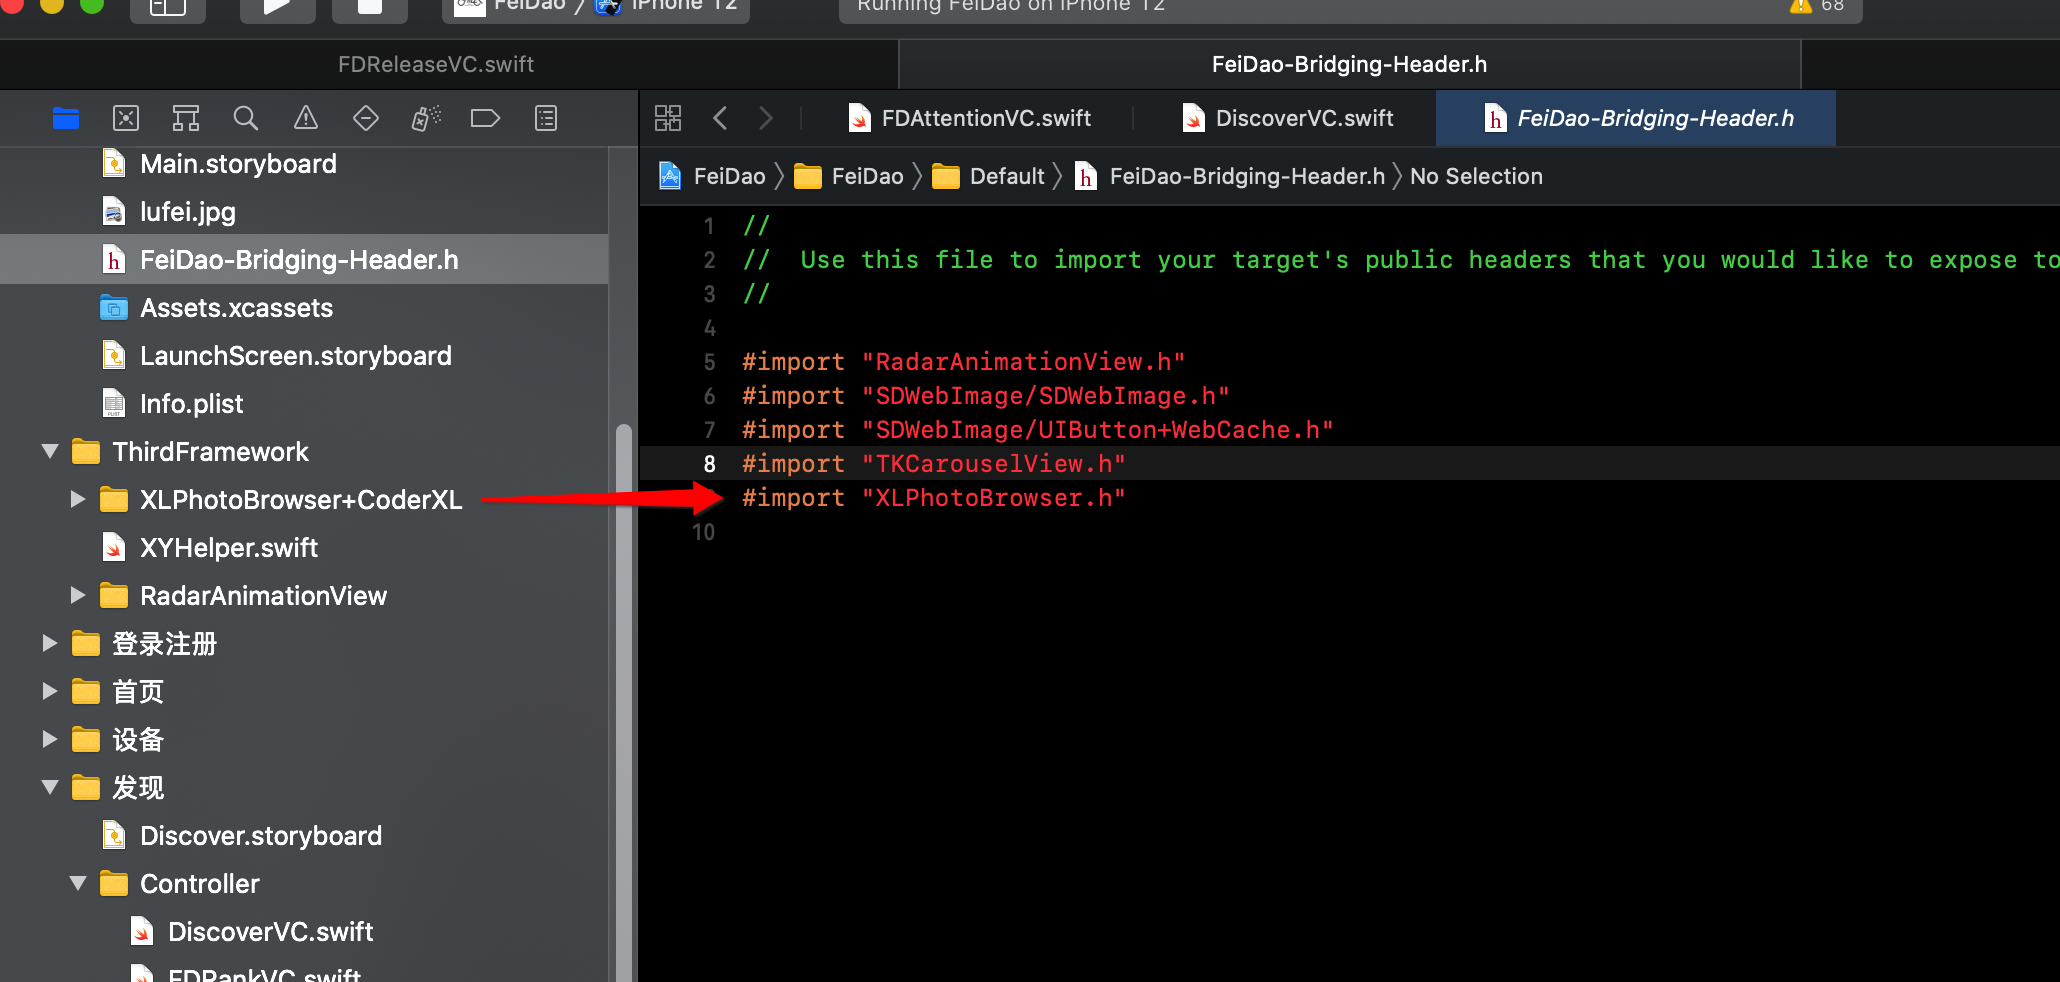Switch to FeiDao-Bridging-Header.h window tab
This screenshot has height=982, width=2060.
point(1350,64)
